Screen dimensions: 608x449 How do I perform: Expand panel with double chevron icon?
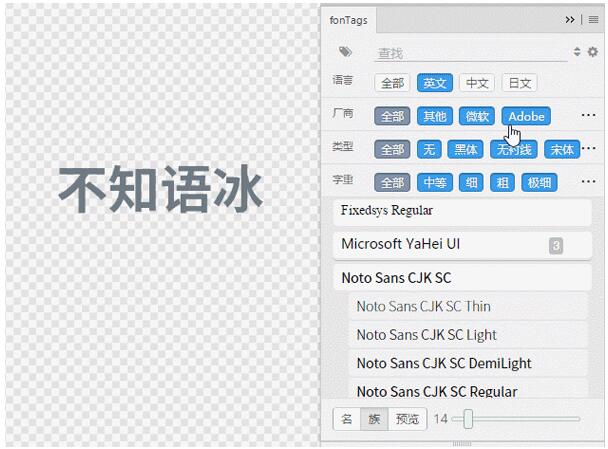tap(570, 19)
